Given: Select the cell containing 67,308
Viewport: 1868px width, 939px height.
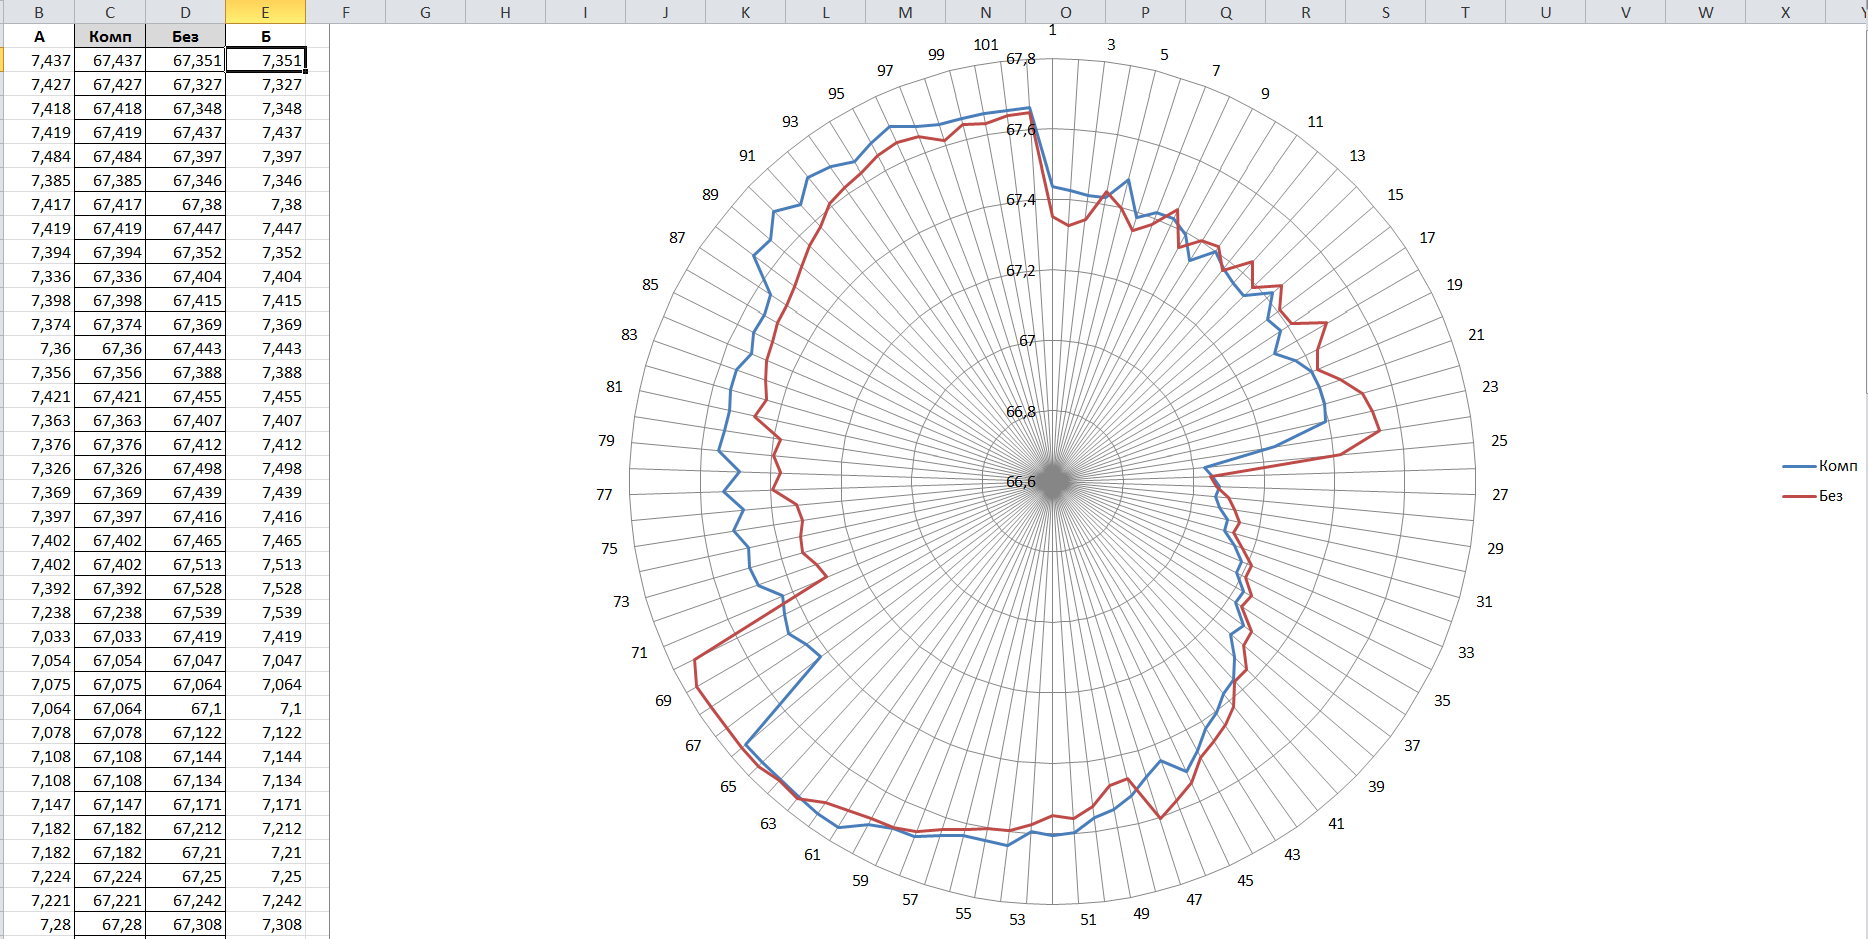Looking at the screenshot, I should [x=186, y=924].
